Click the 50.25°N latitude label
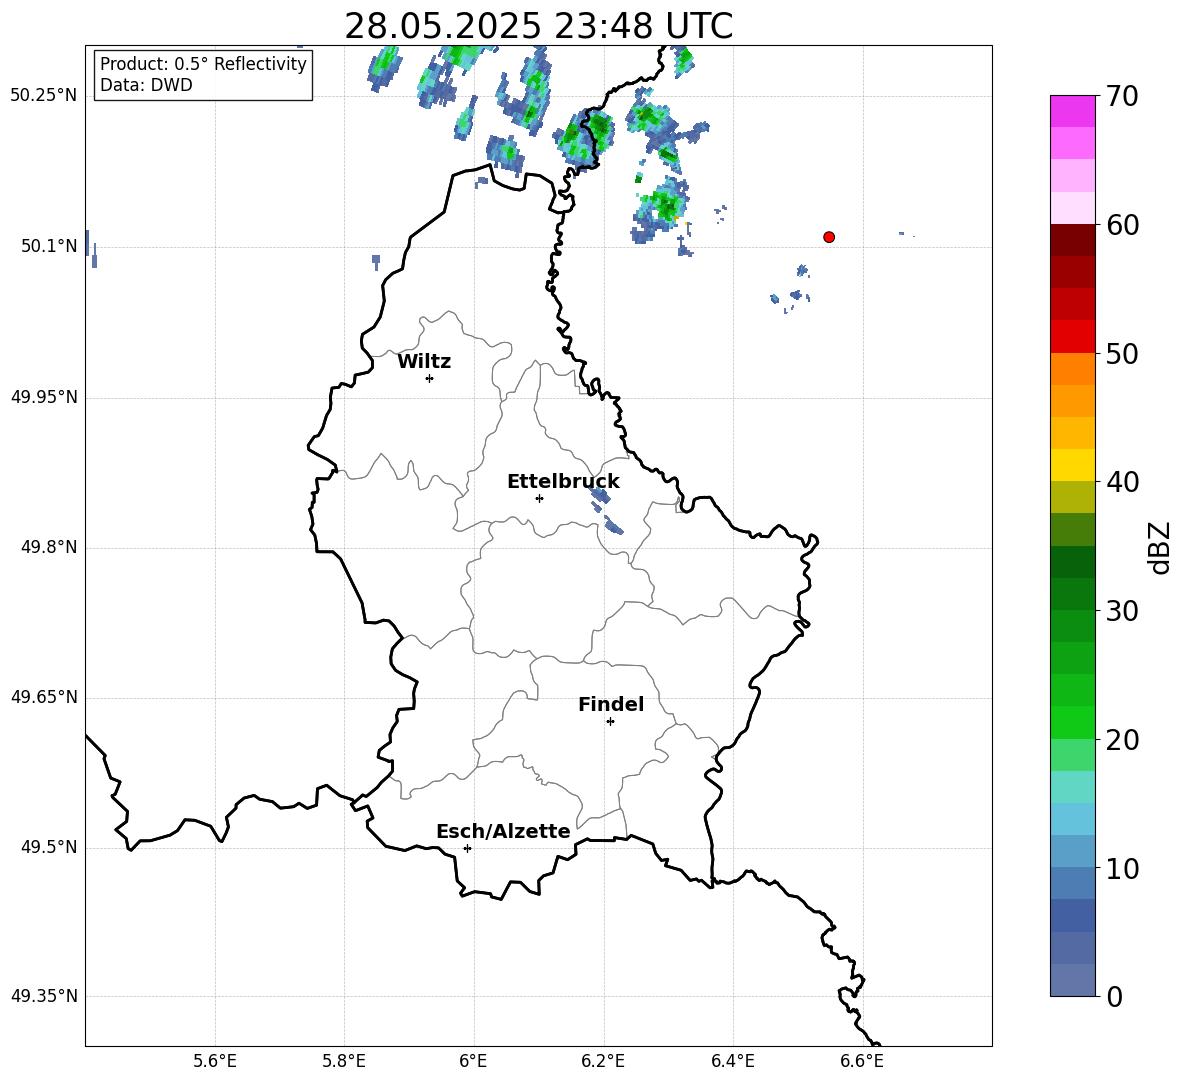Image resolution: width=1184 pixels, height=1081 pixels. (44, 96)
